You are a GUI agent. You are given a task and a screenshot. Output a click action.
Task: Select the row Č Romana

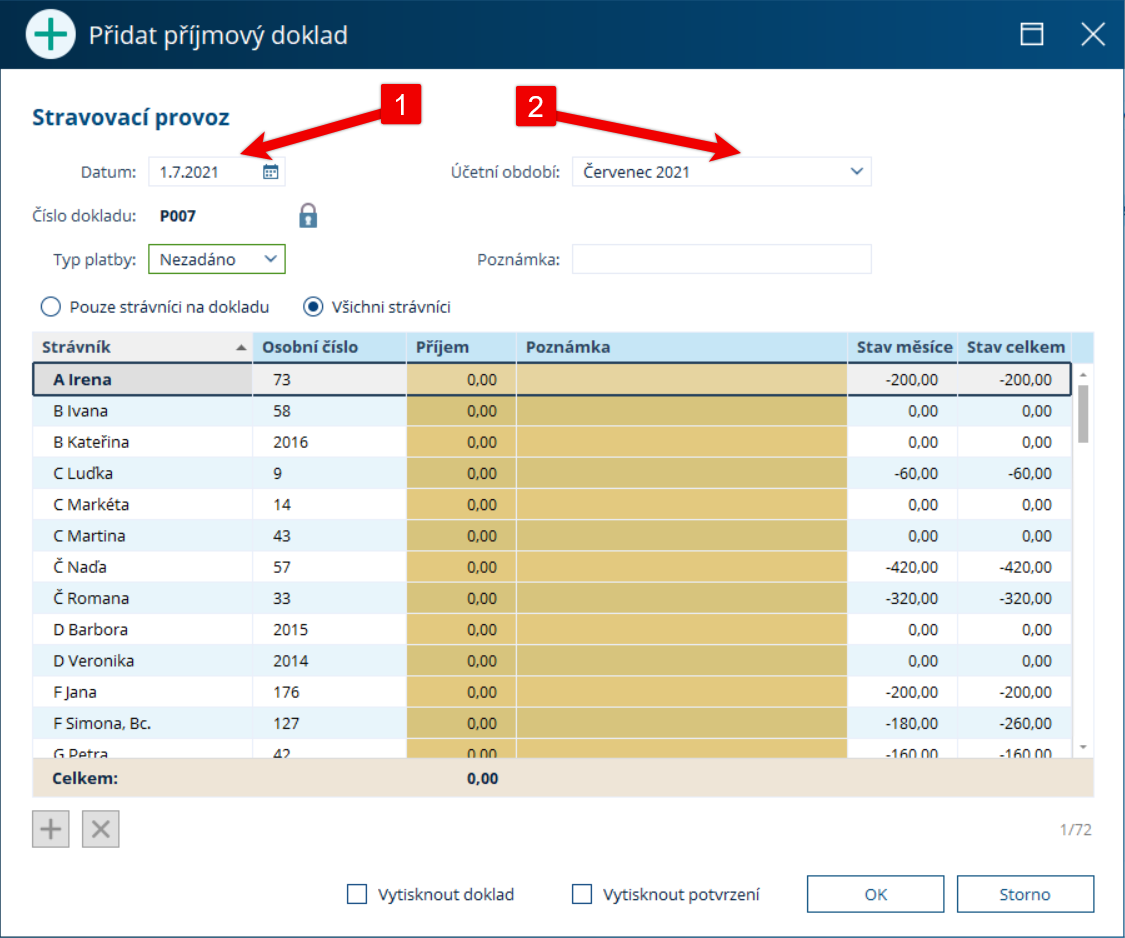[552, 599]
